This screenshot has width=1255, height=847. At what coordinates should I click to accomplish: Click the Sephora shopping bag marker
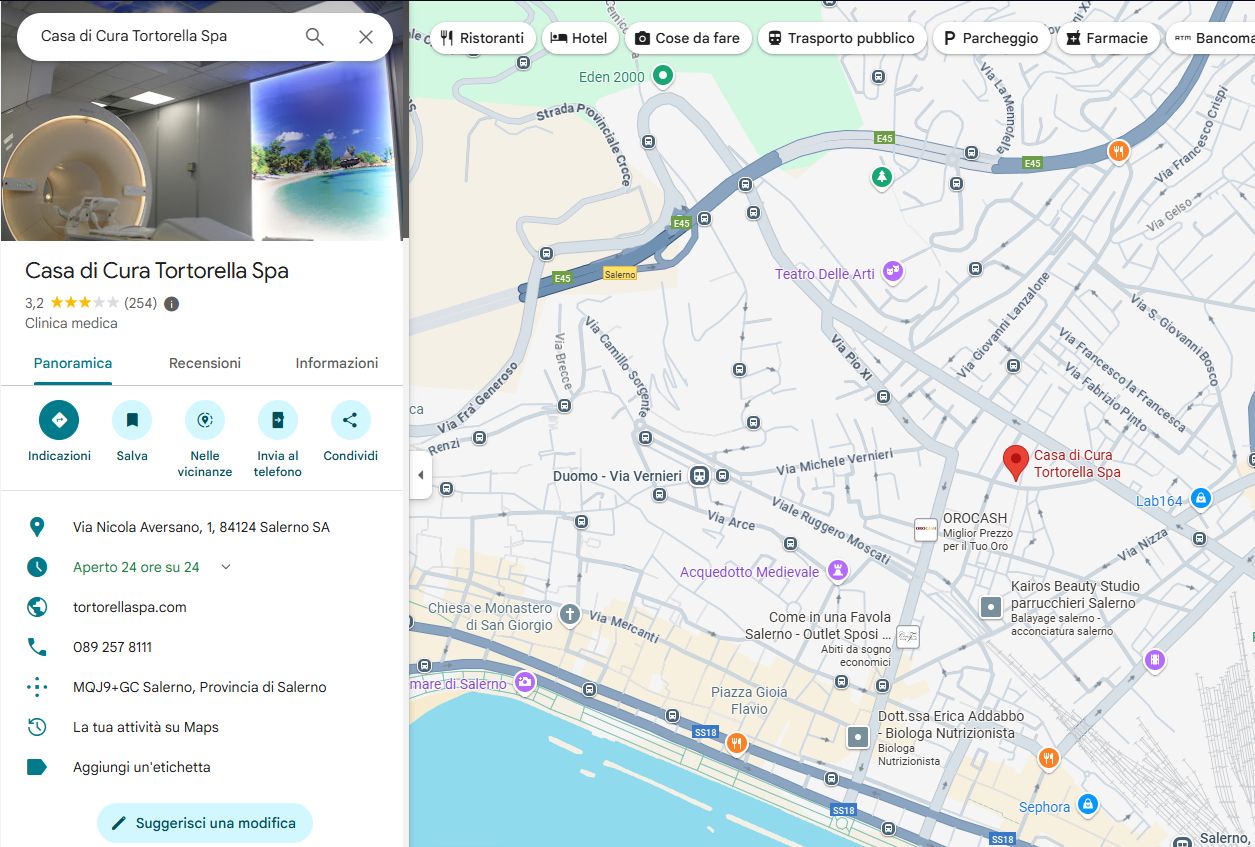pyautogui.click(x=1087, y=804)
